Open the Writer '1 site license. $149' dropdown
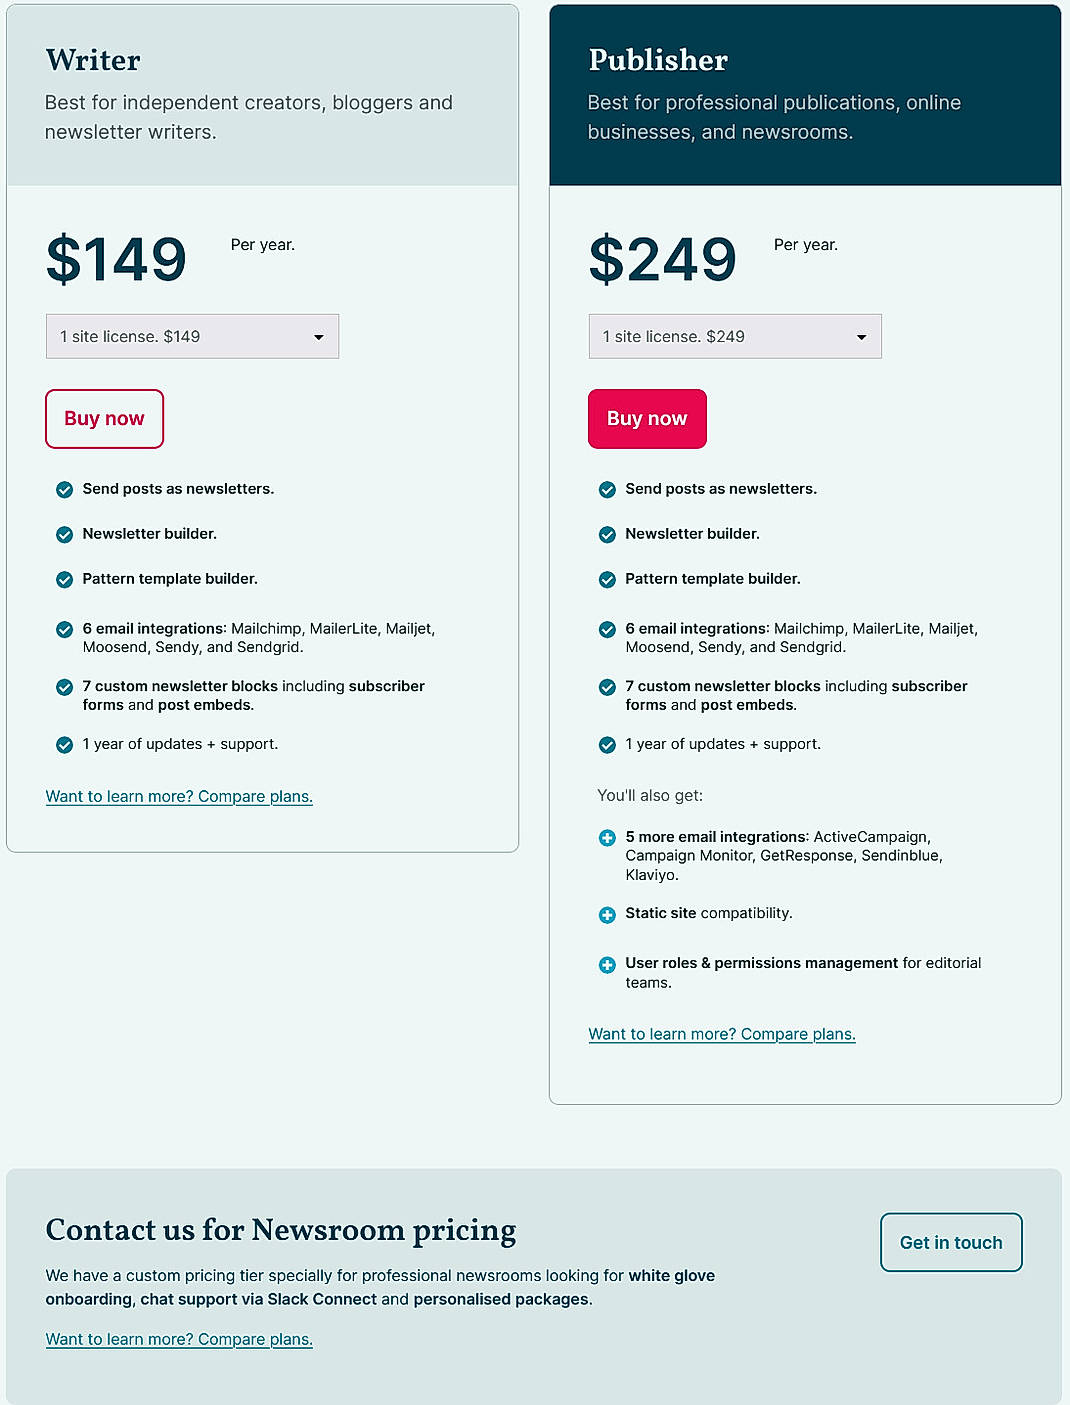The height and width of the screenshot is (1405, 1070). [192, 336]
